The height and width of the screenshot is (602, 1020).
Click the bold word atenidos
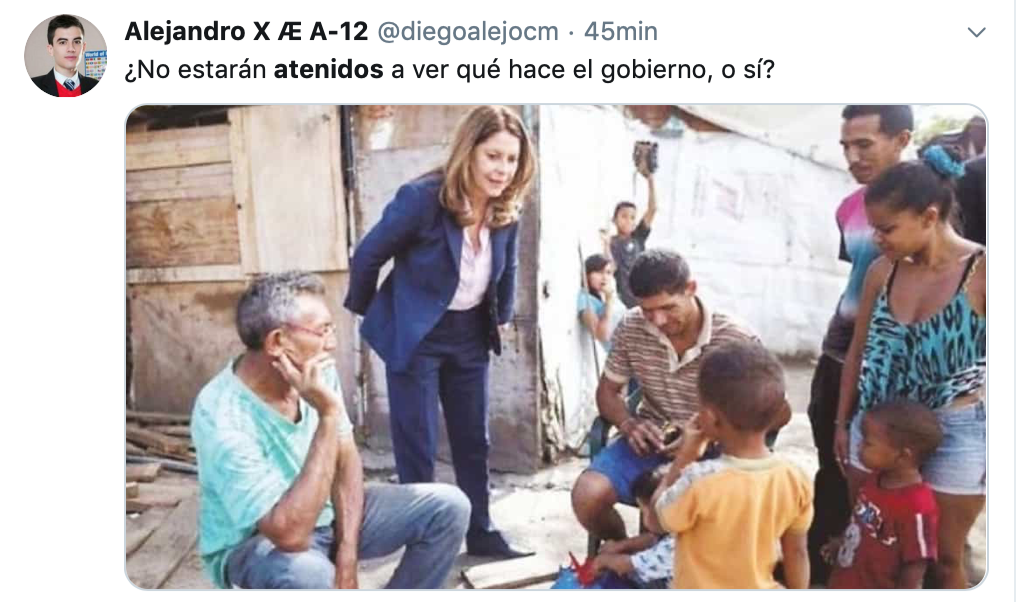click(329, 70)
